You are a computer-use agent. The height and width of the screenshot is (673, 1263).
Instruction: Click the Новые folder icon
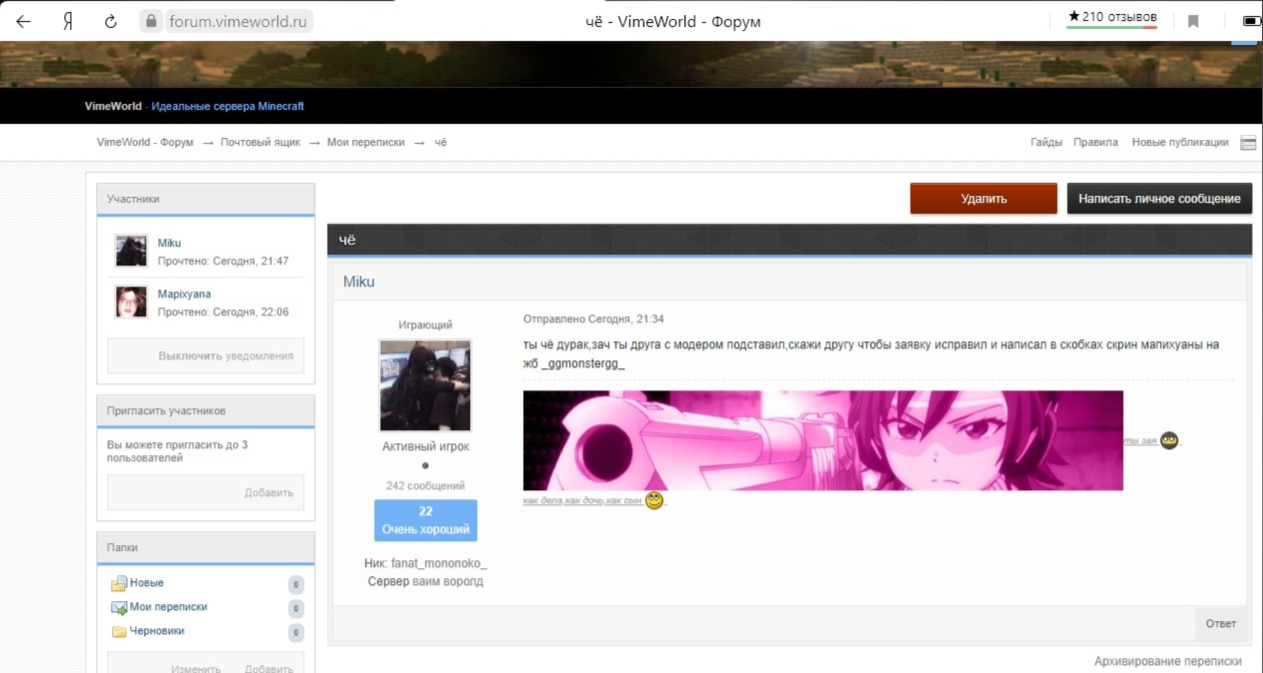pos(119,583)
